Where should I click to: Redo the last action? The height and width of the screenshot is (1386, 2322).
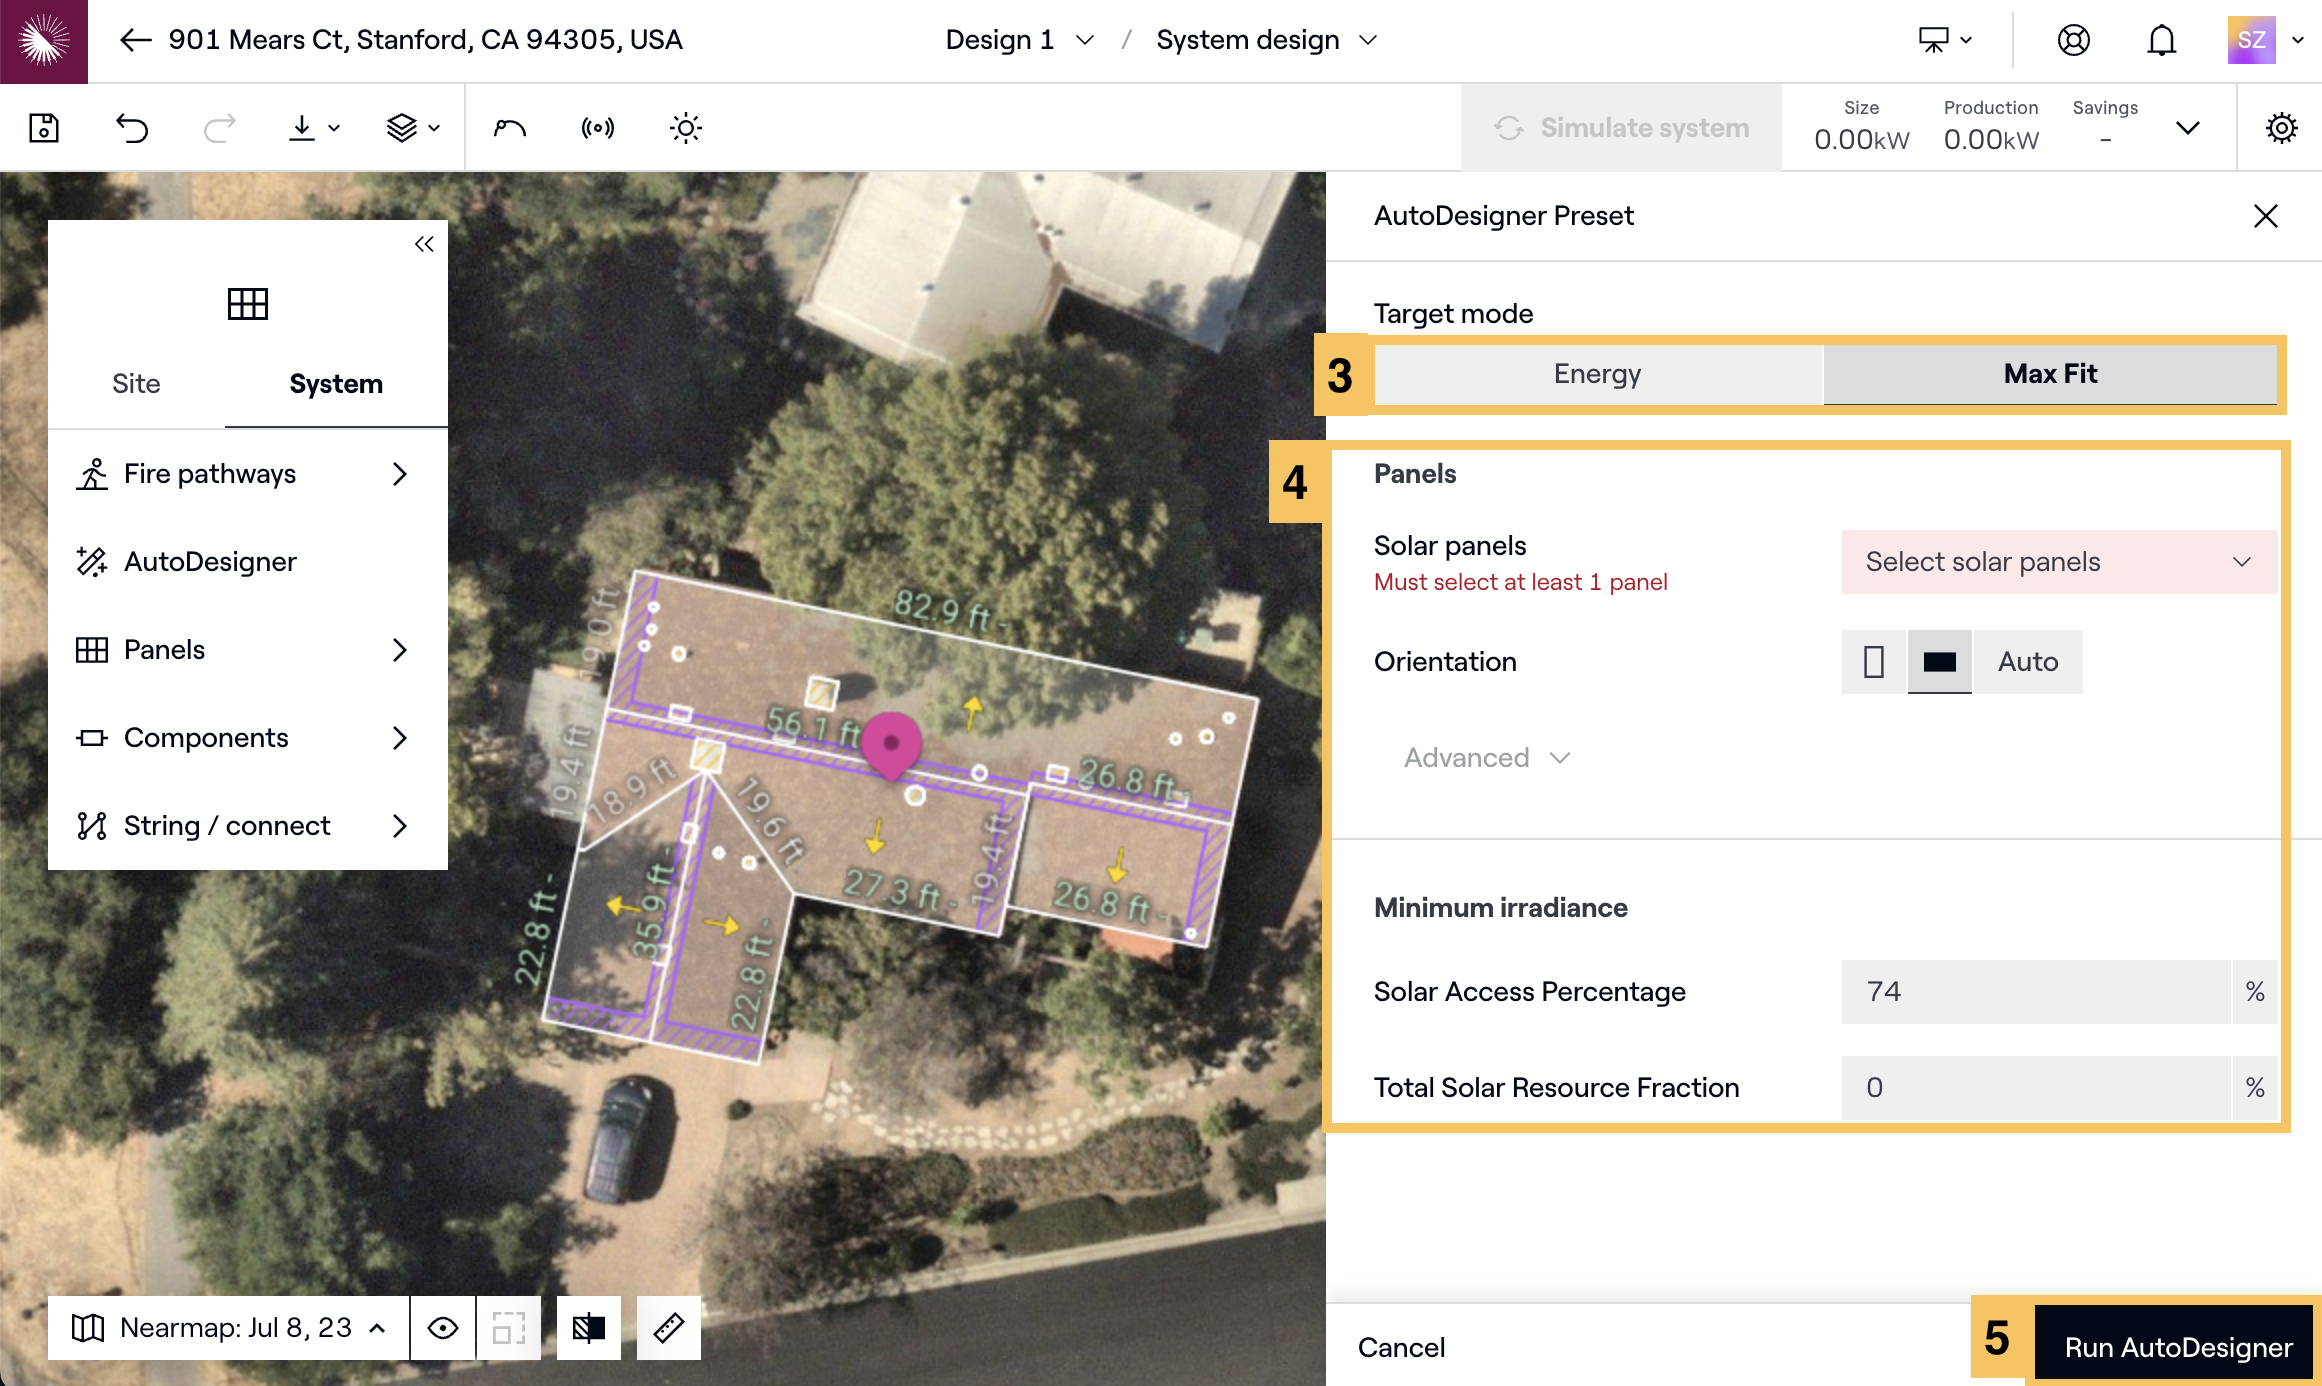(x=219, y=128)
